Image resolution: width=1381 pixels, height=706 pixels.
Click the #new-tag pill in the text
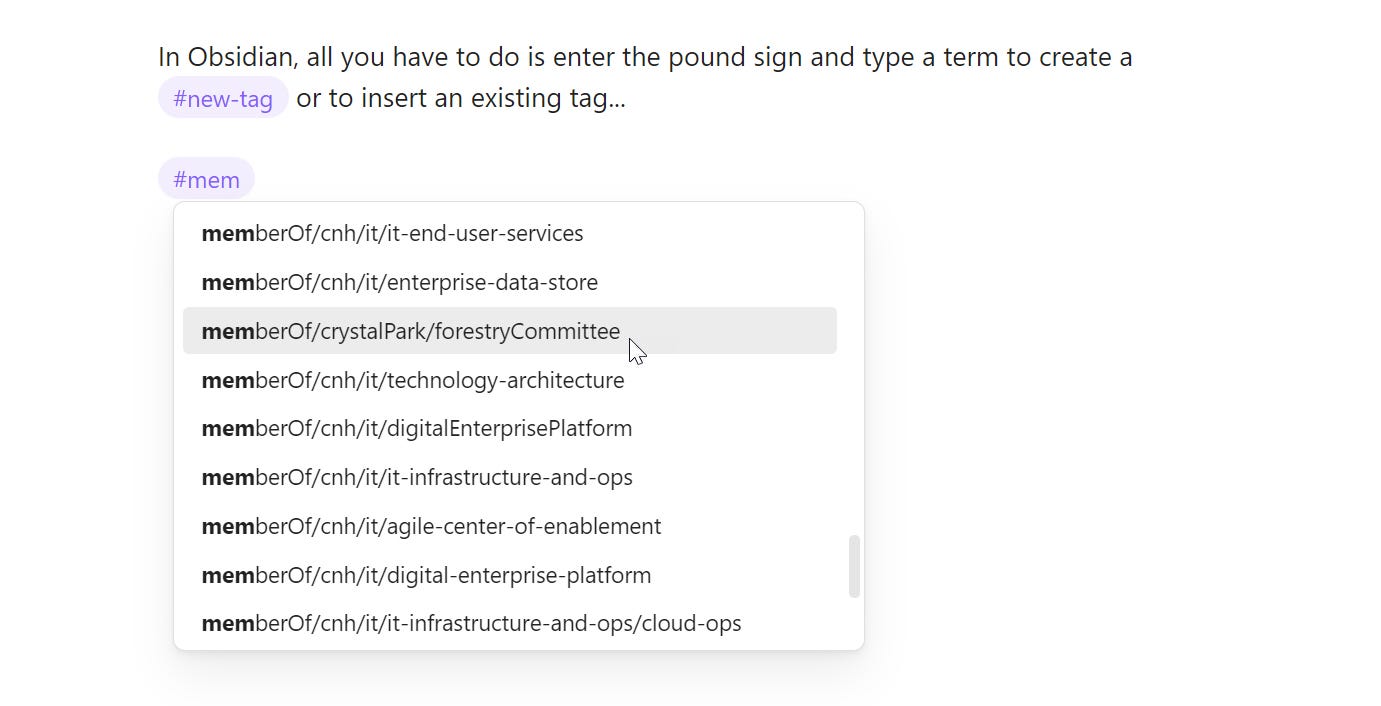(223, 98)
